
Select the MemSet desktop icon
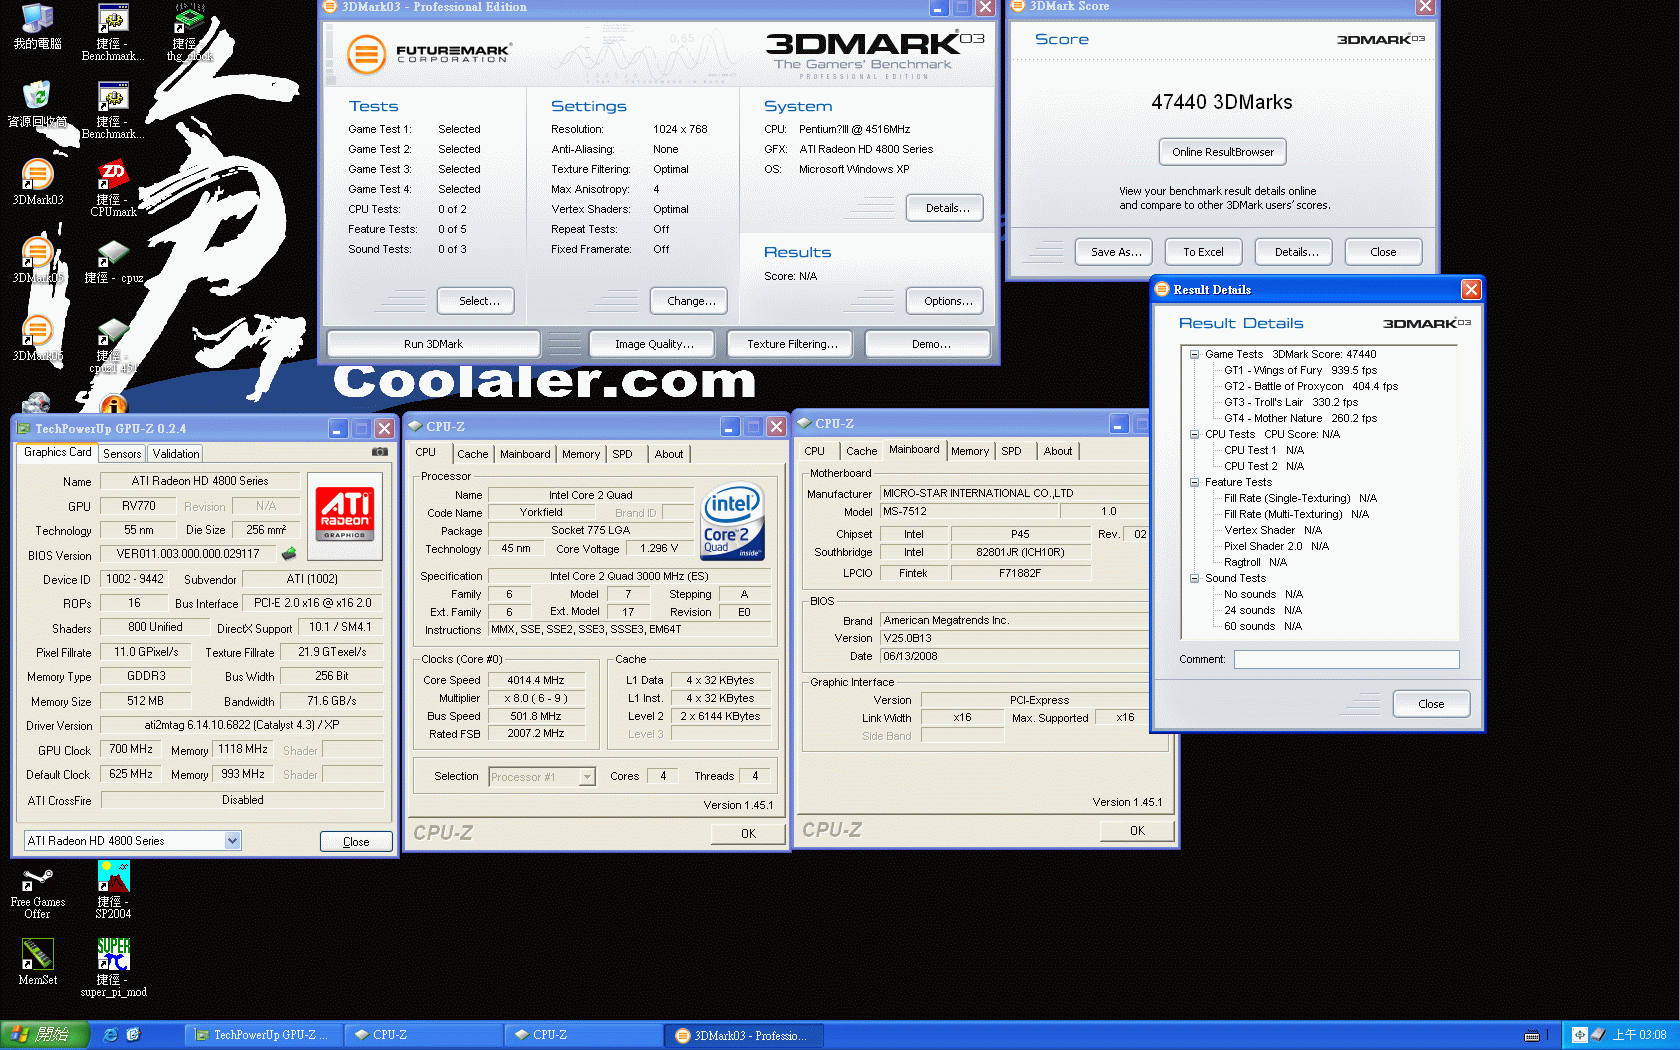pyautogui.click(x=37, y=962)
